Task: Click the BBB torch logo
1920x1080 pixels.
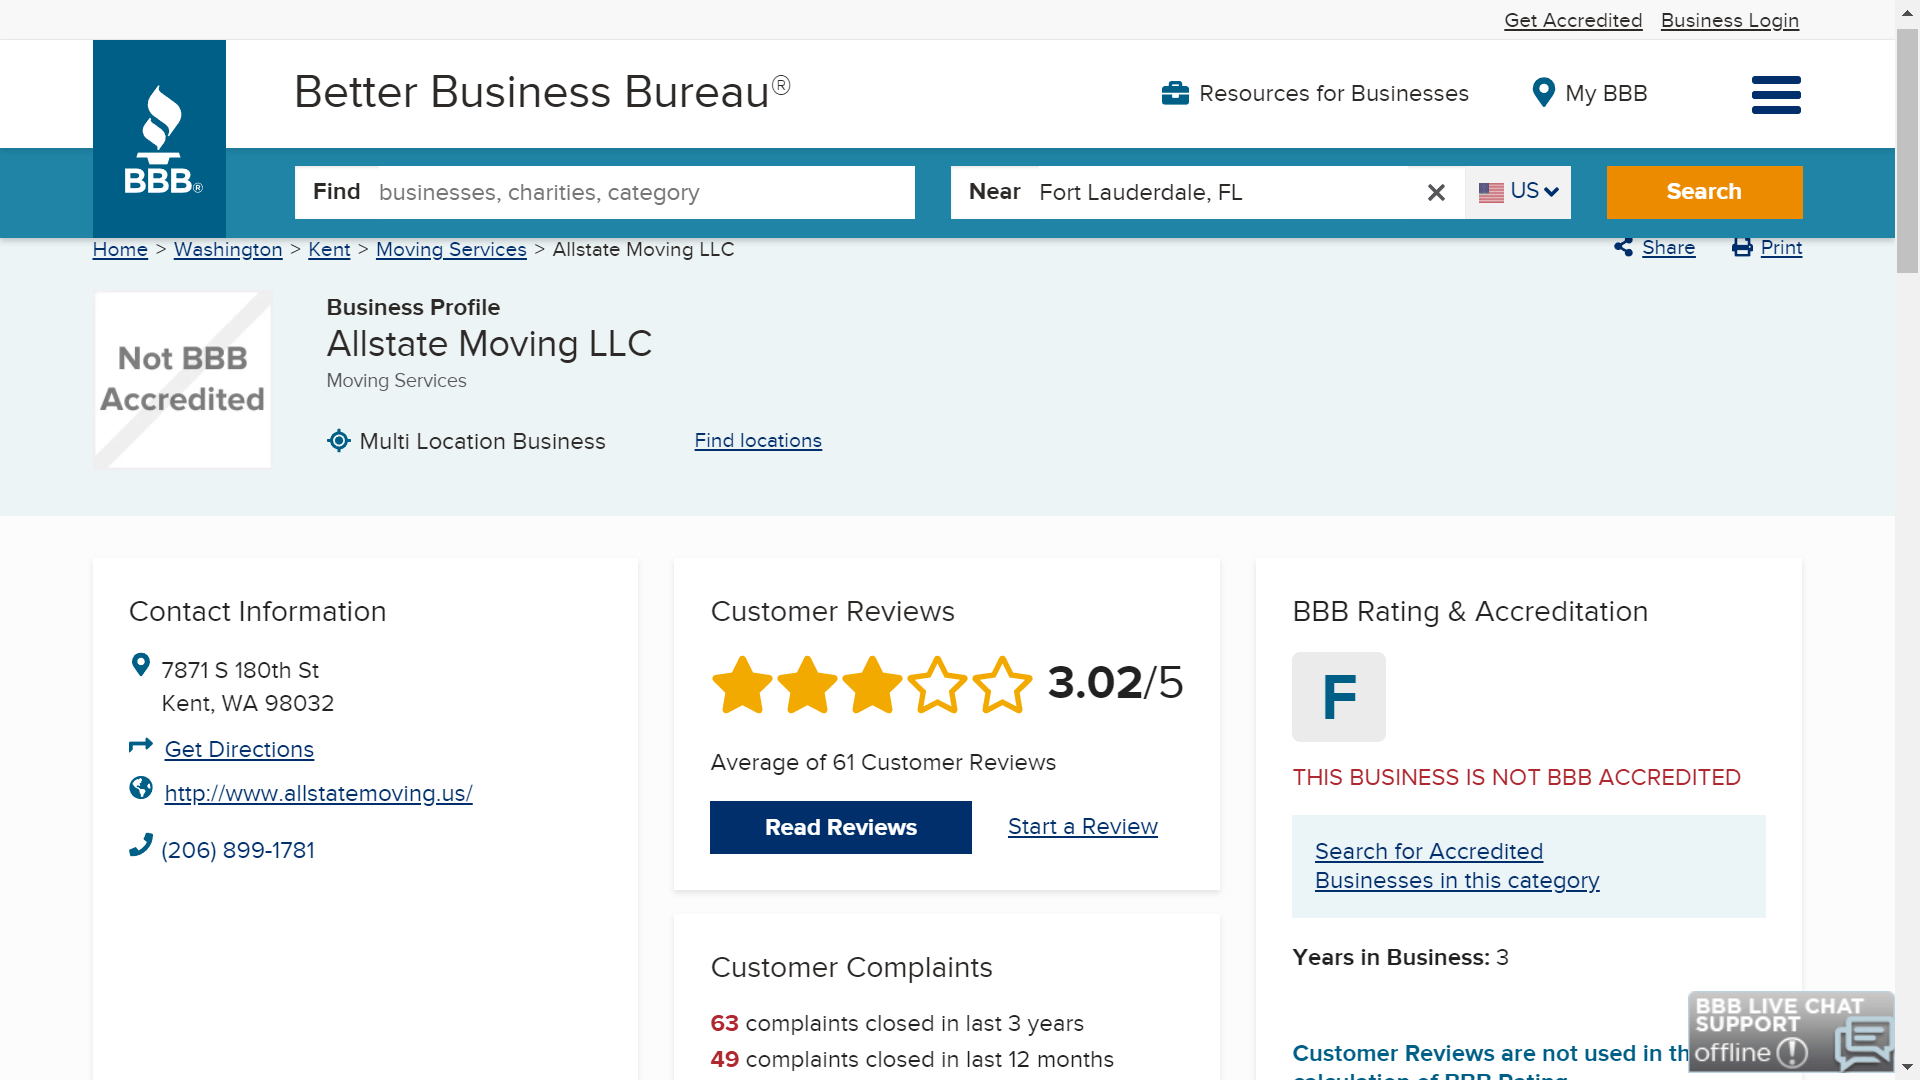Action: 159,138
